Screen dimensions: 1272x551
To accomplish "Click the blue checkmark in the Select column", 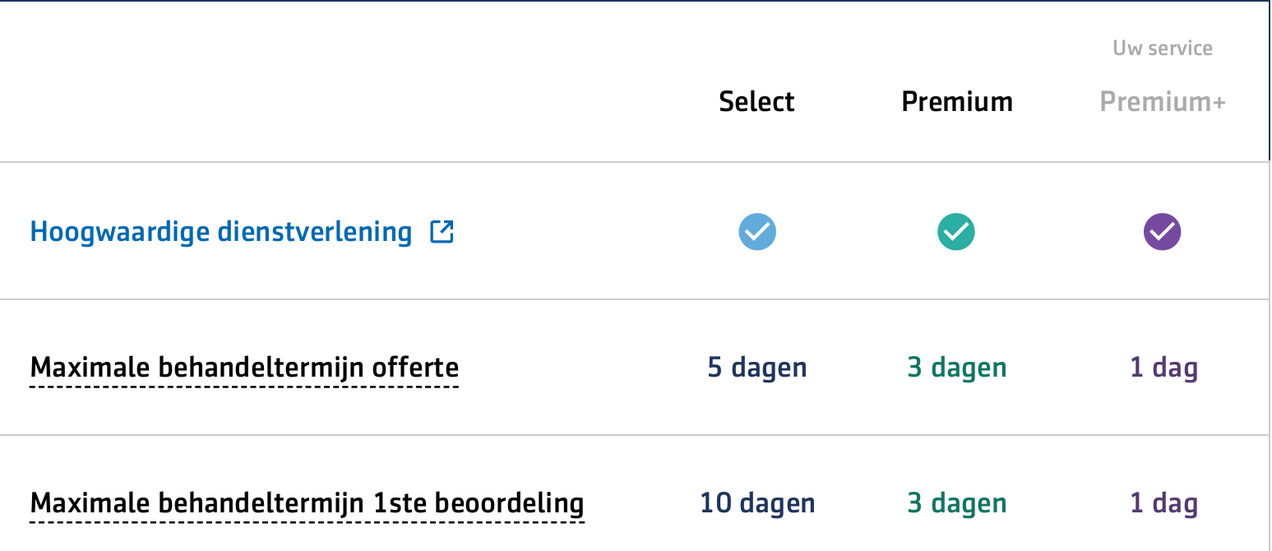I will click(757, 232).
